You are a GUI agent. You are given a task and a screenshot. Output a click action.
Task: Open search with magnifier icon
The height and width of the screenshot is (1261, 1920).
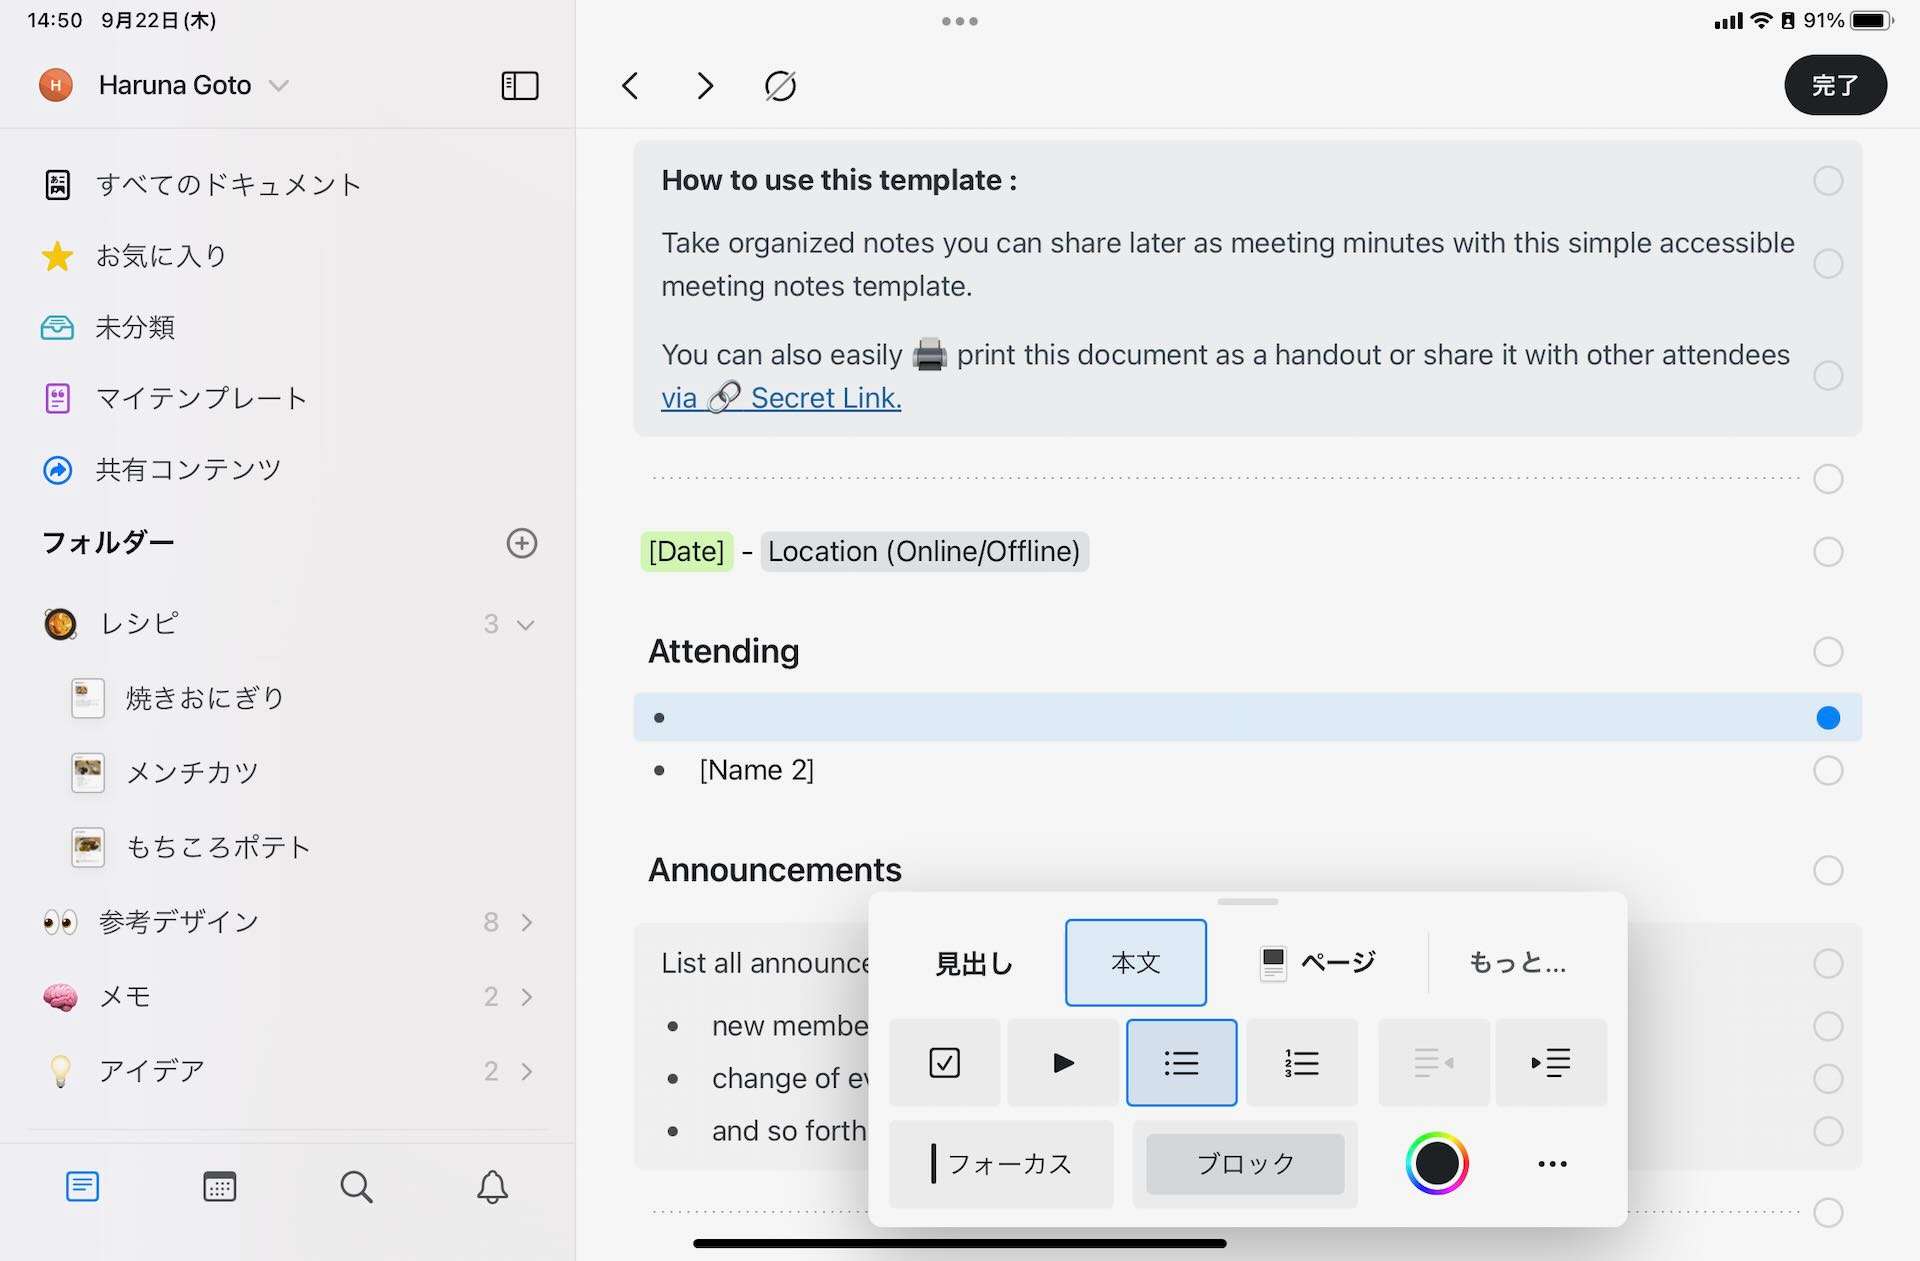click(356, 1187)
